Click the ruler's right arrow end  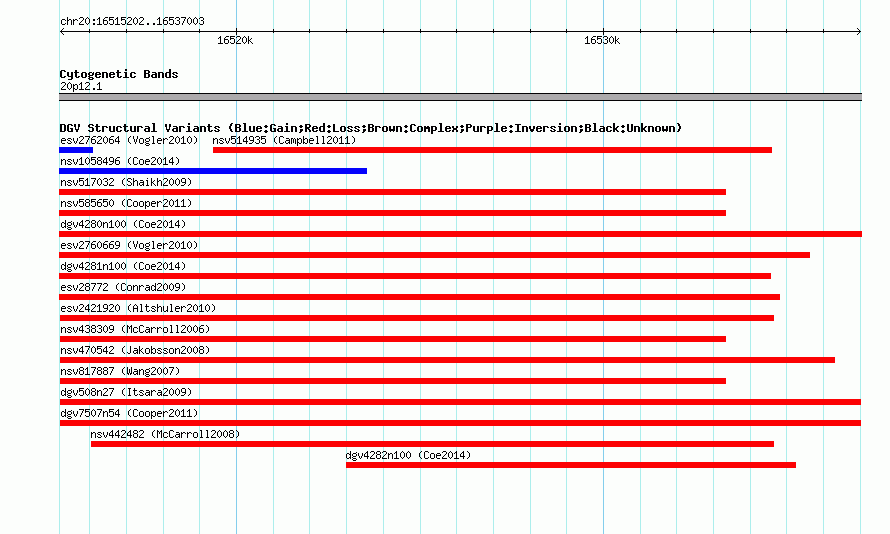point(859,31)
